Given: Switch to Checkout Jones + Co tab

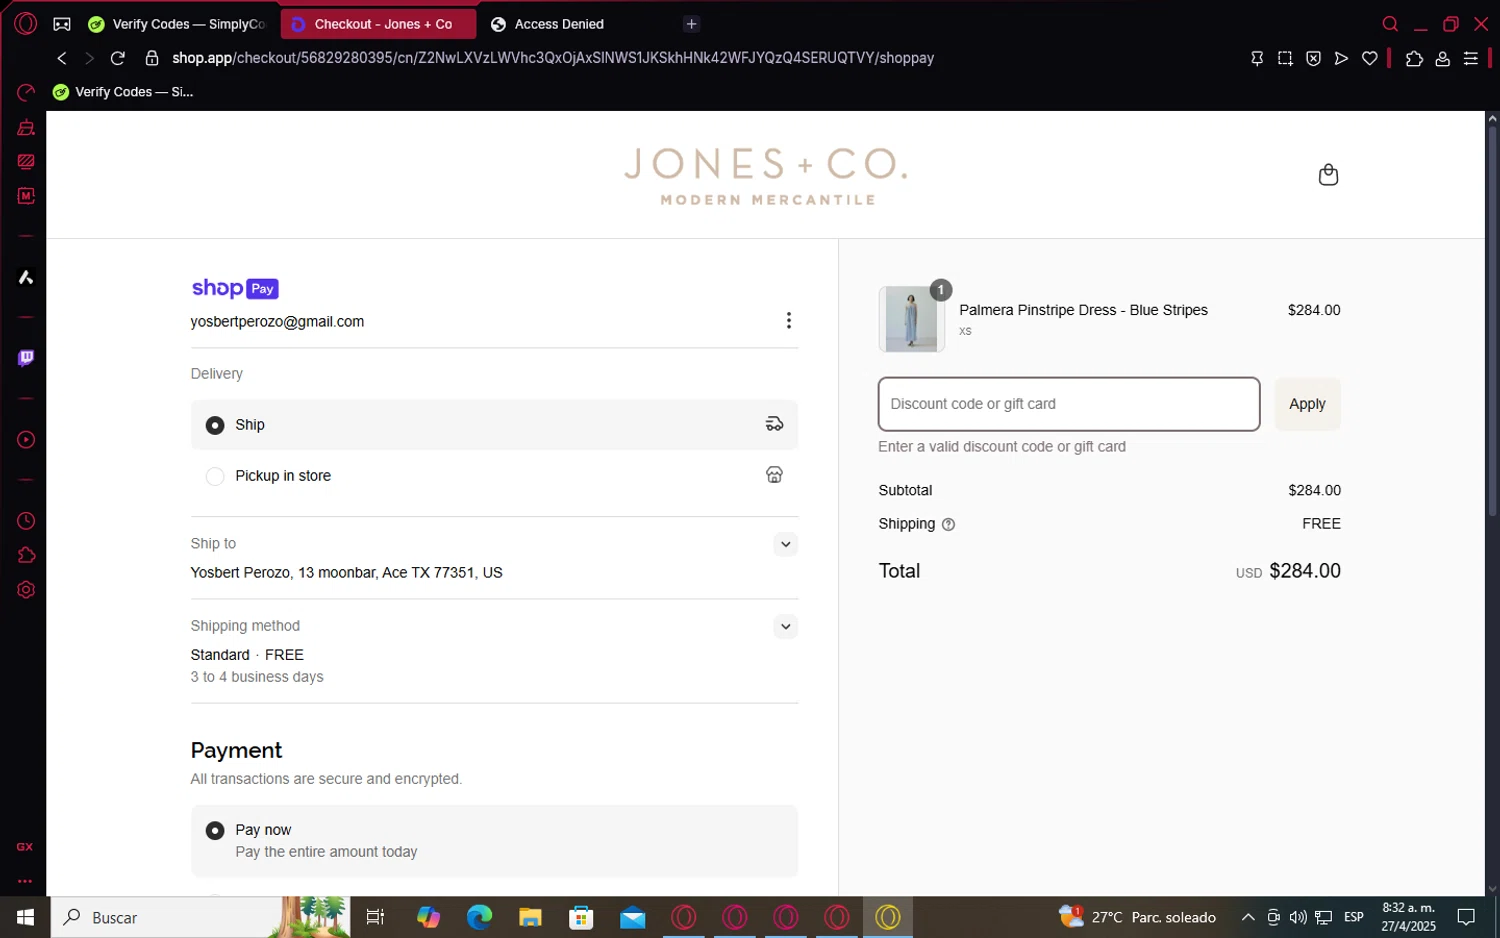Looking at the screenshot, I should (x=377, y=24).
